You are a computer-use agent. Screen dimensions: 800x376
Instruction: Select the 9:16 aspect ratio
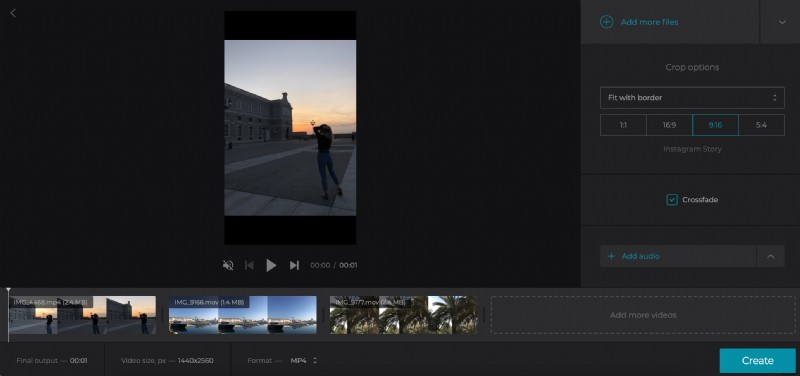715,125
